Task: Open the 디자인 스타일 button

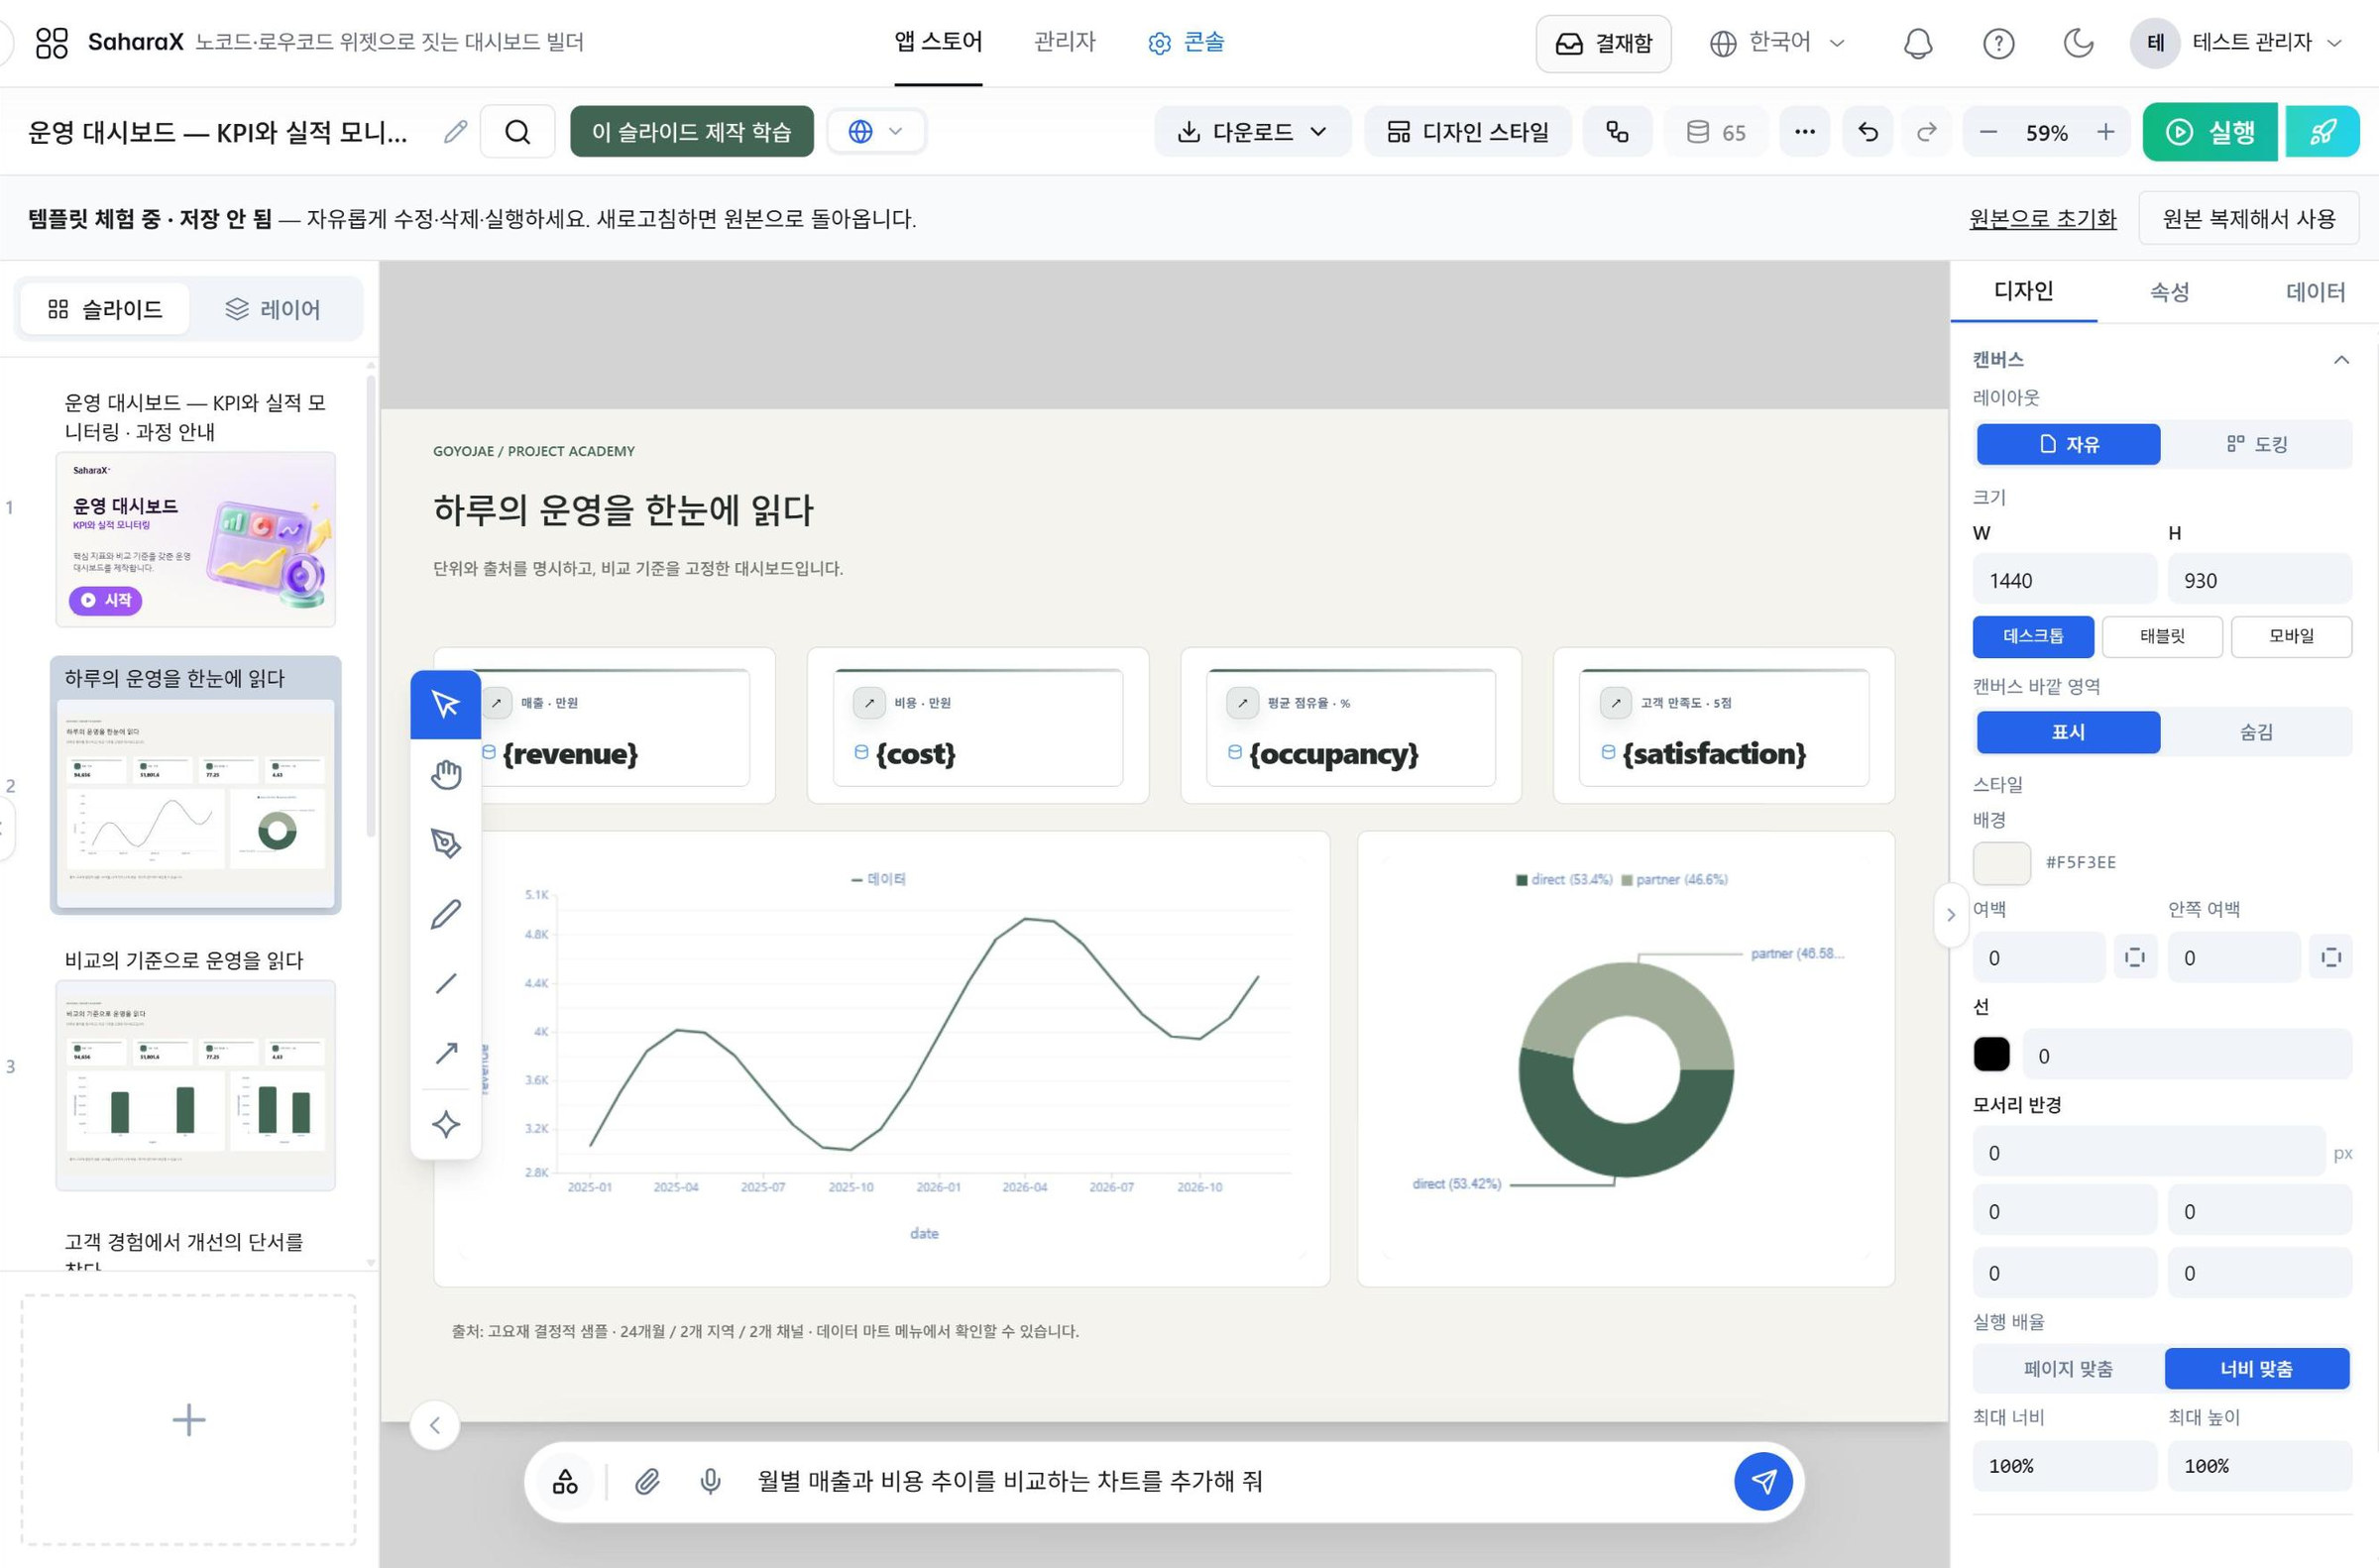Action: click(1467, 132)
